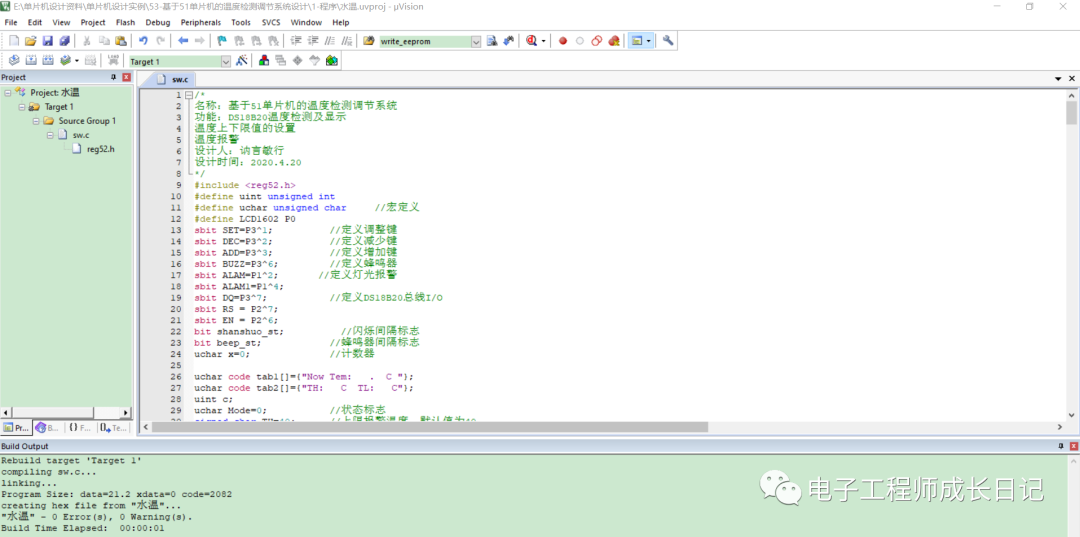The height and width of the screenshot is (537, 1080).
Task: Select reg52.h in the project tree
Action: pos(100,149)
